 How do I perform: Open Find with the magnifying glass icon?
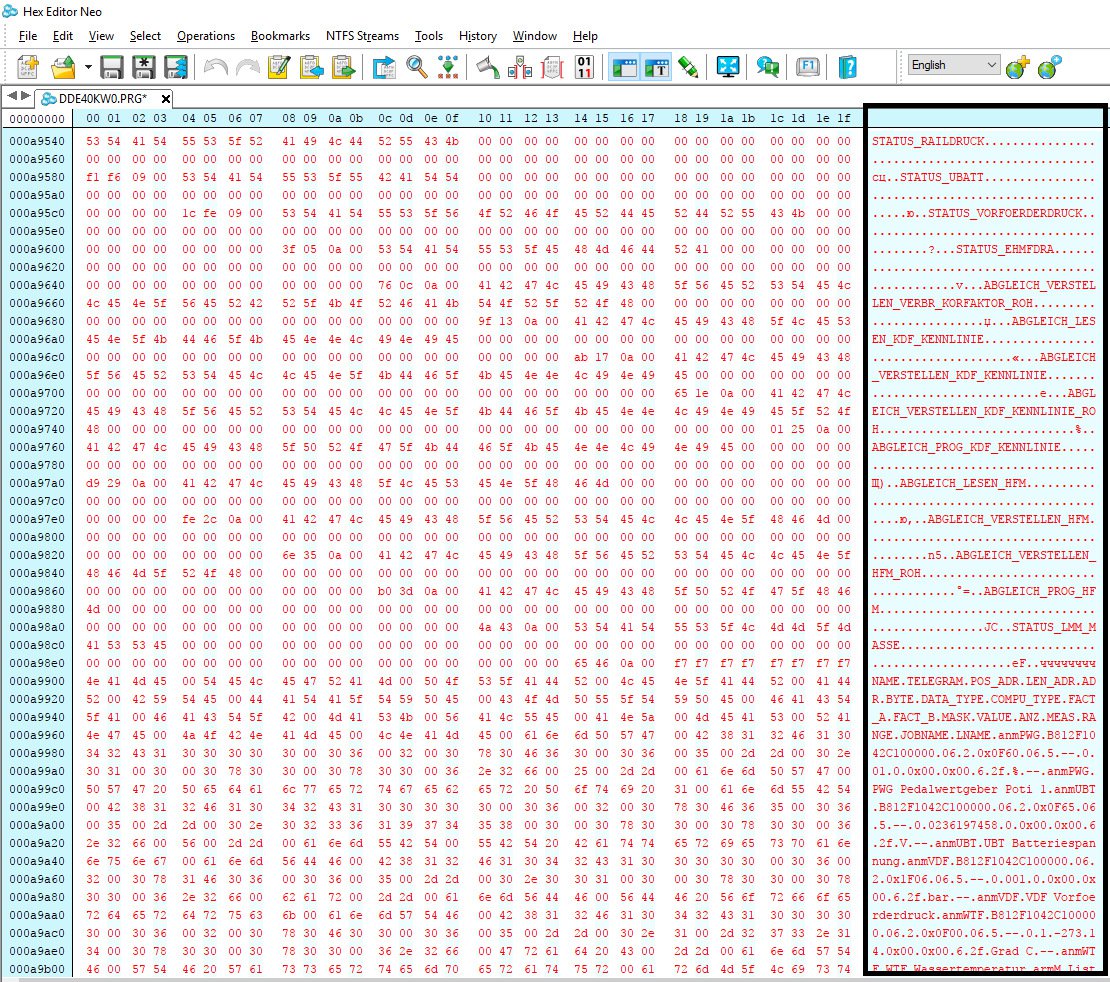417,67
